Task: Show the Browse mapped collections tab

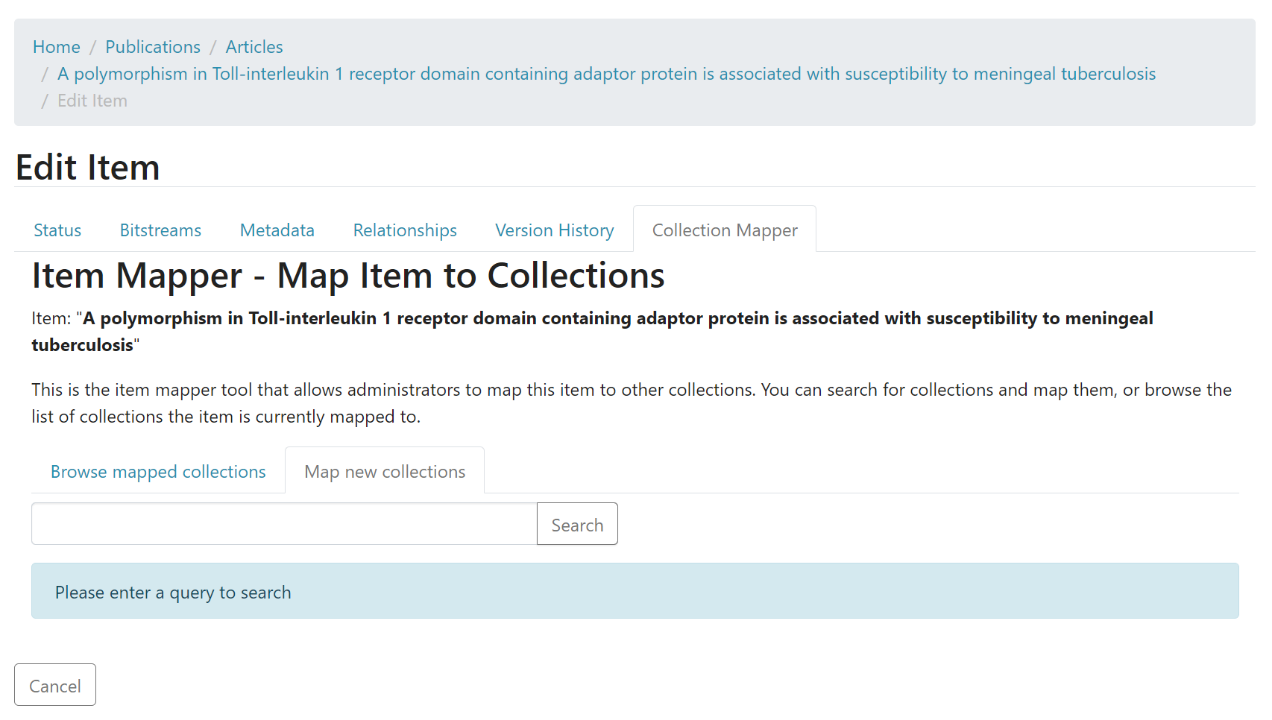Action: pos(158,472)
